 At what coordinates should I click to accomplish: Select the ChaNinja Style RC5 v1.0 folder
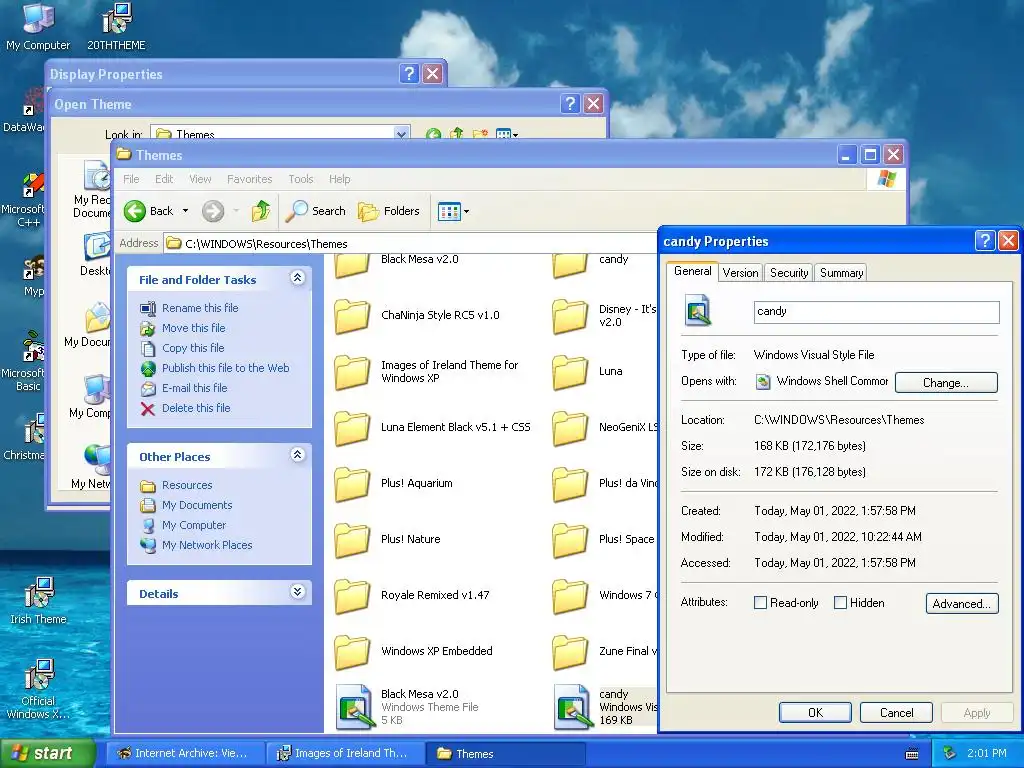pyautogui.click(x=417, y=315)
